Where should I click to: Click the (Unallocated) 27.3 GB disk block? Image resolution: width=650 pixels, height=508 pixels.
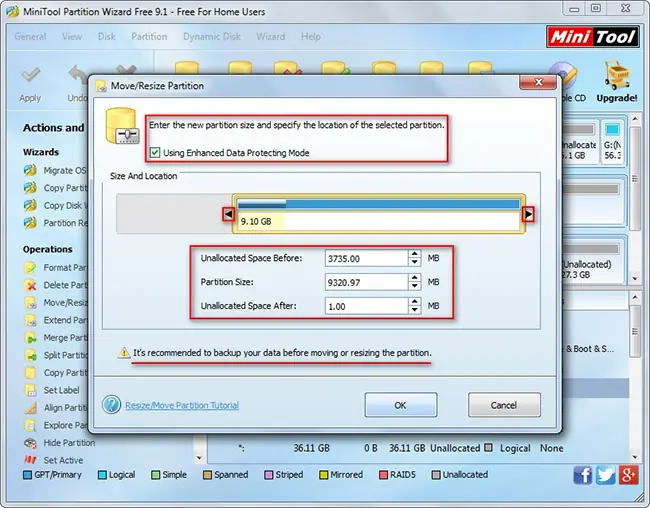tap(593, 260)
